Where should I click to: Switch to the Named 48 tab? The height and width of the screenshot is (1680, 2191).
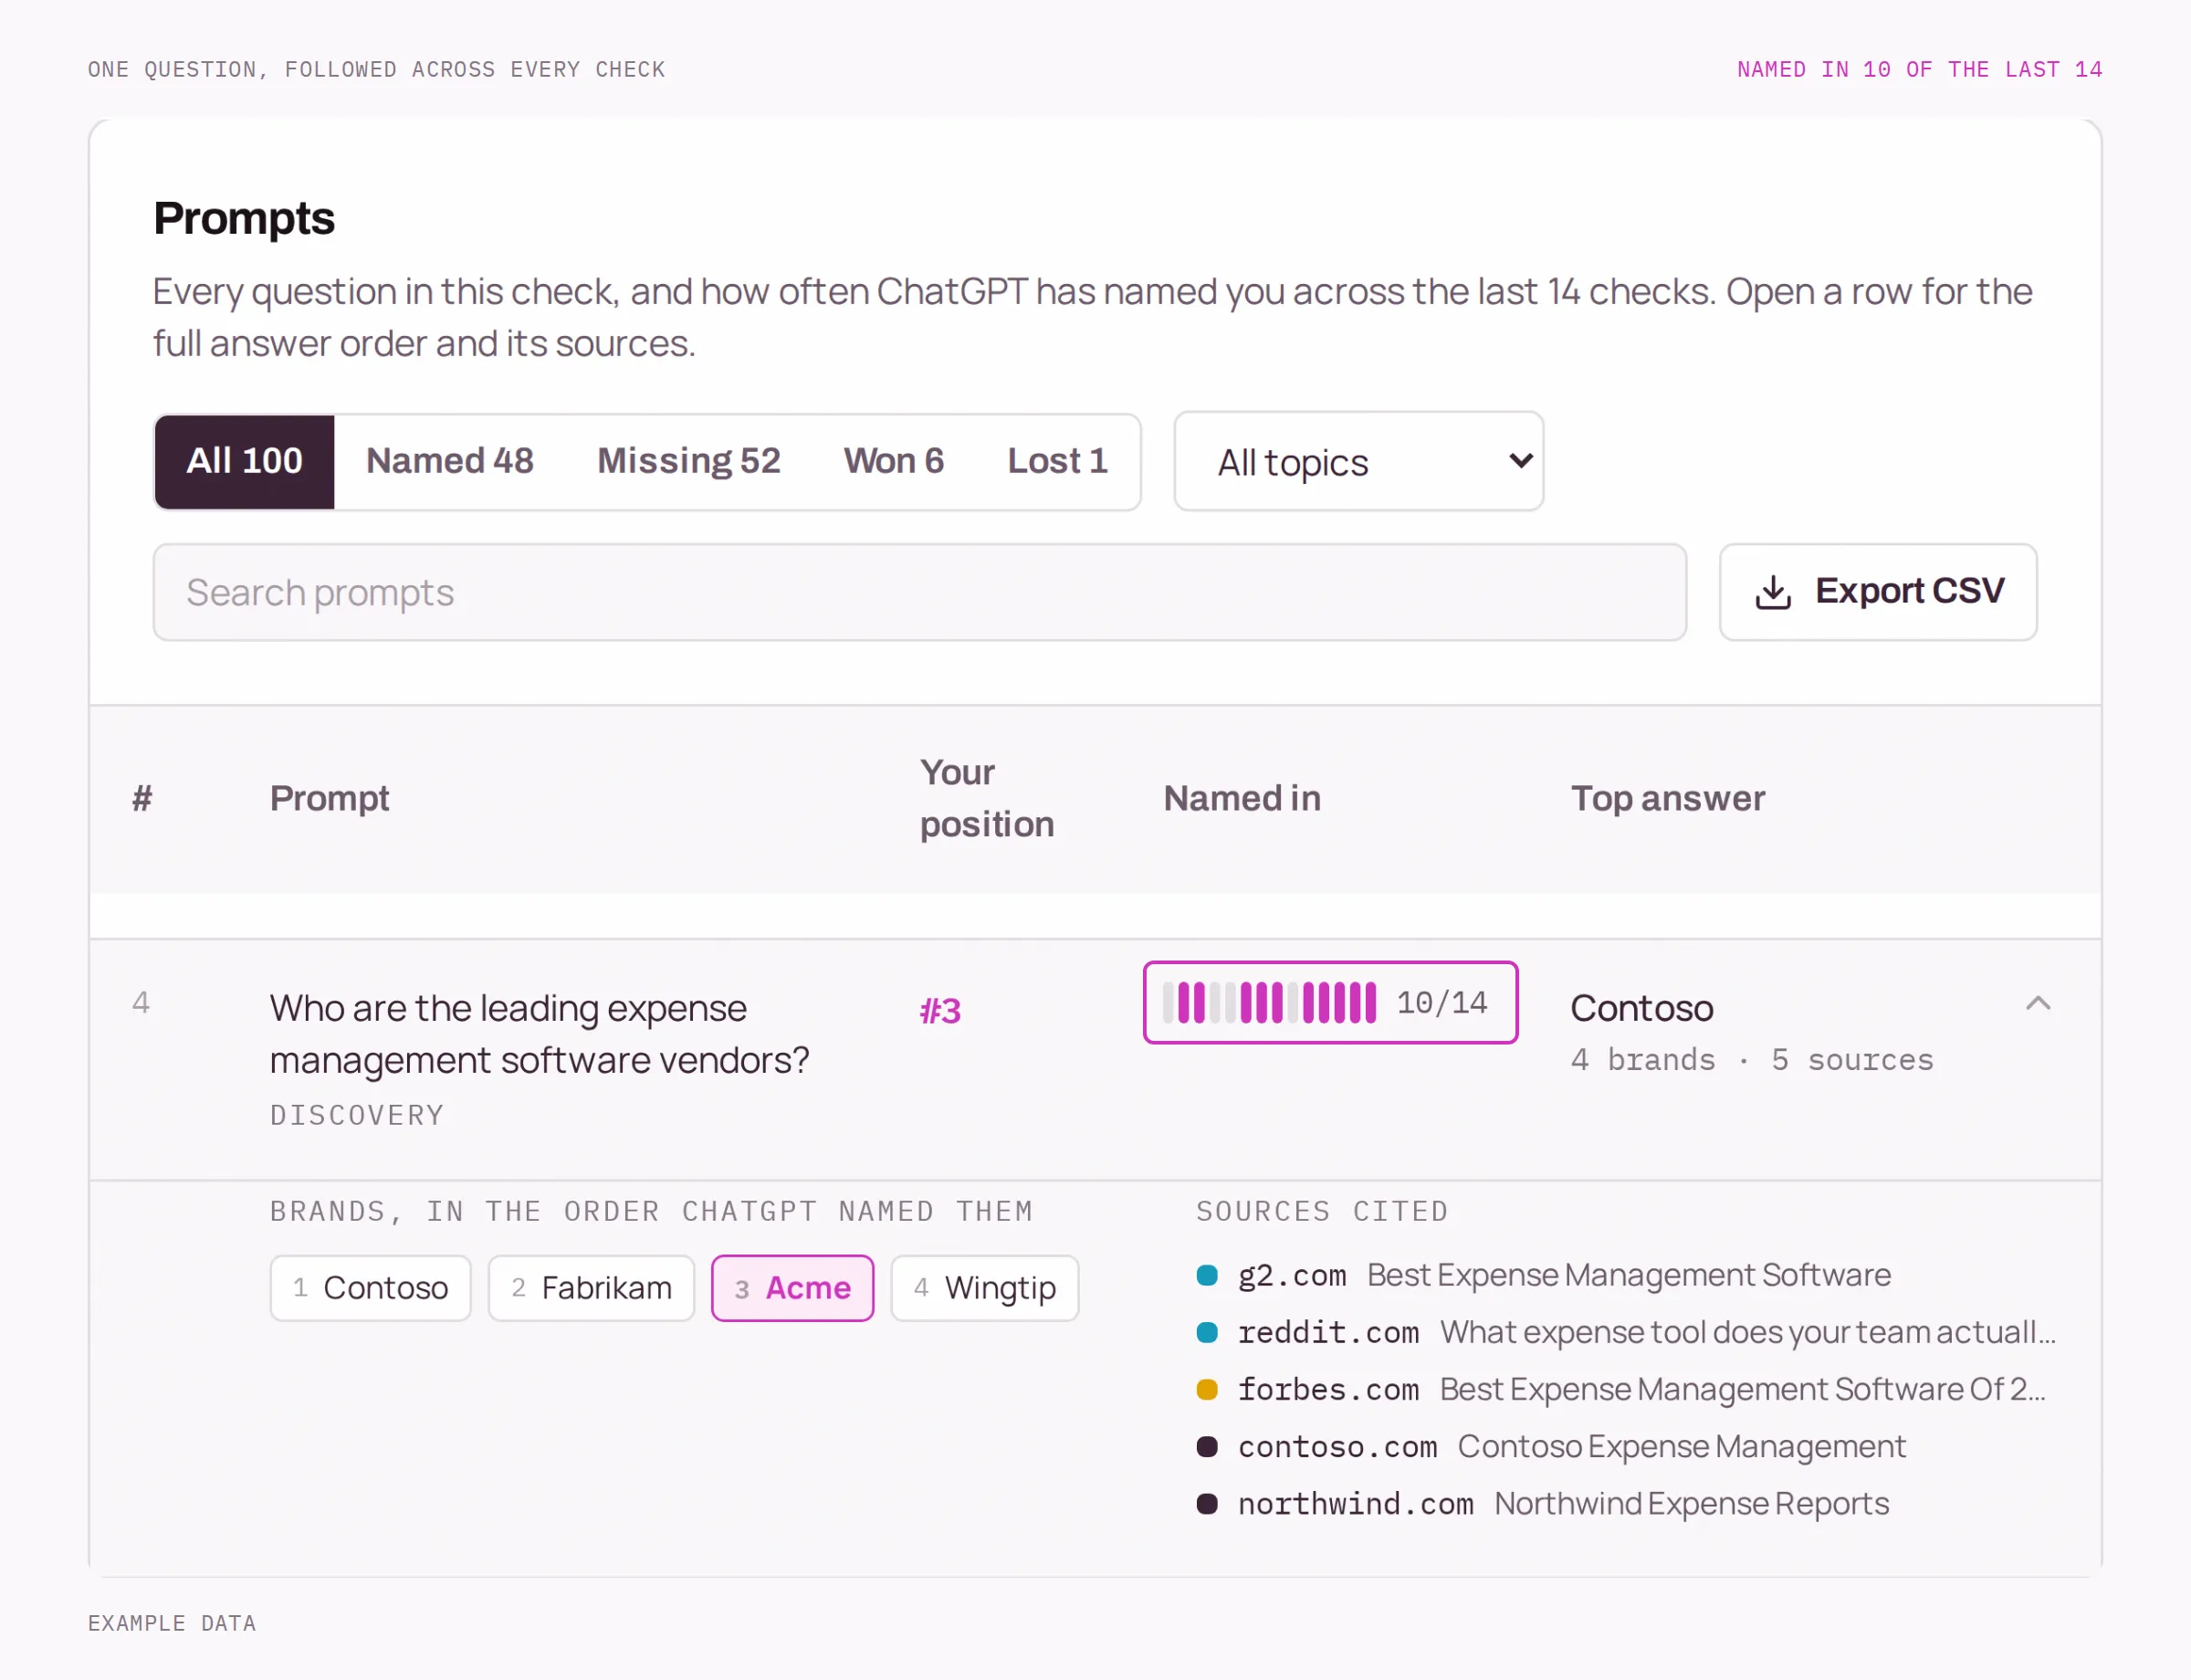[449, 461]
